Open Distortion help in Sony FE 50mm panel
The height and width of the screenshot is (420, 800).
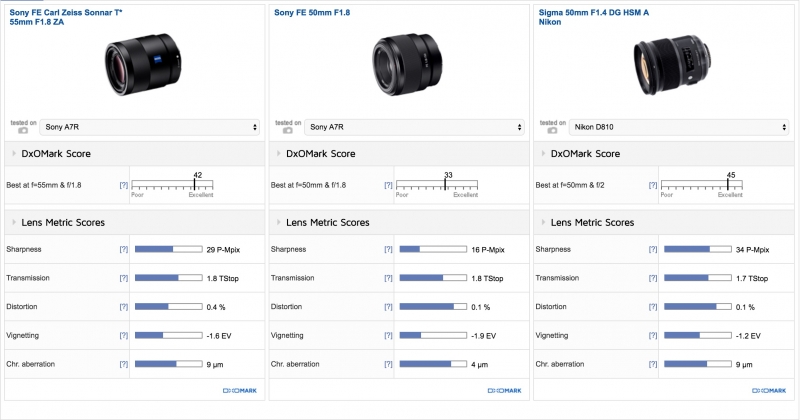tap(388, 307)
